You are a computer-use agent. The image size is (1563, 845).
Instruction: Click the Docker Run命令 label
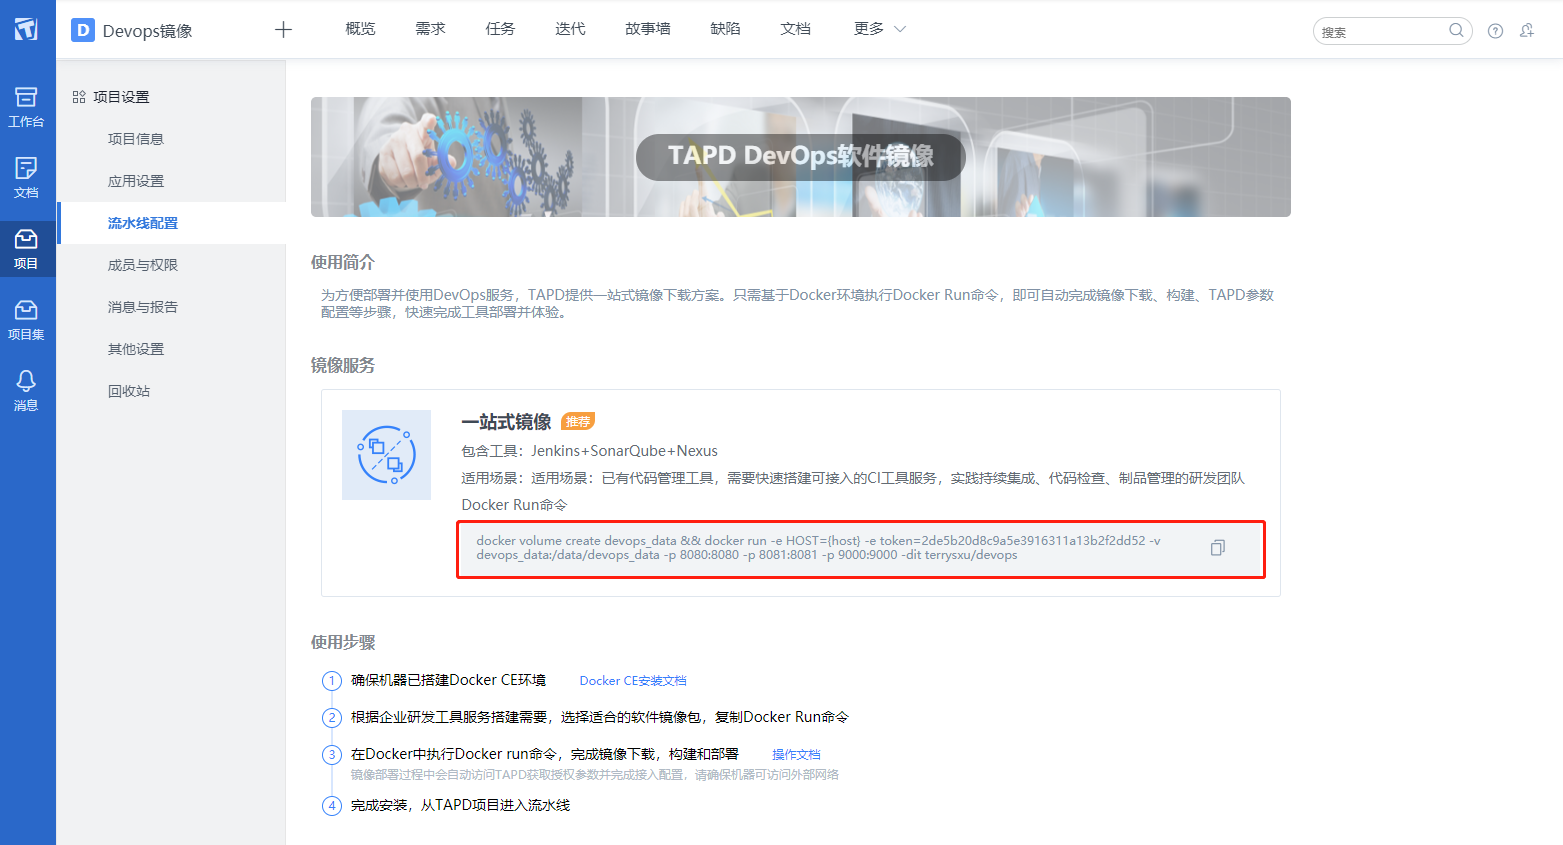coord(514,505)
